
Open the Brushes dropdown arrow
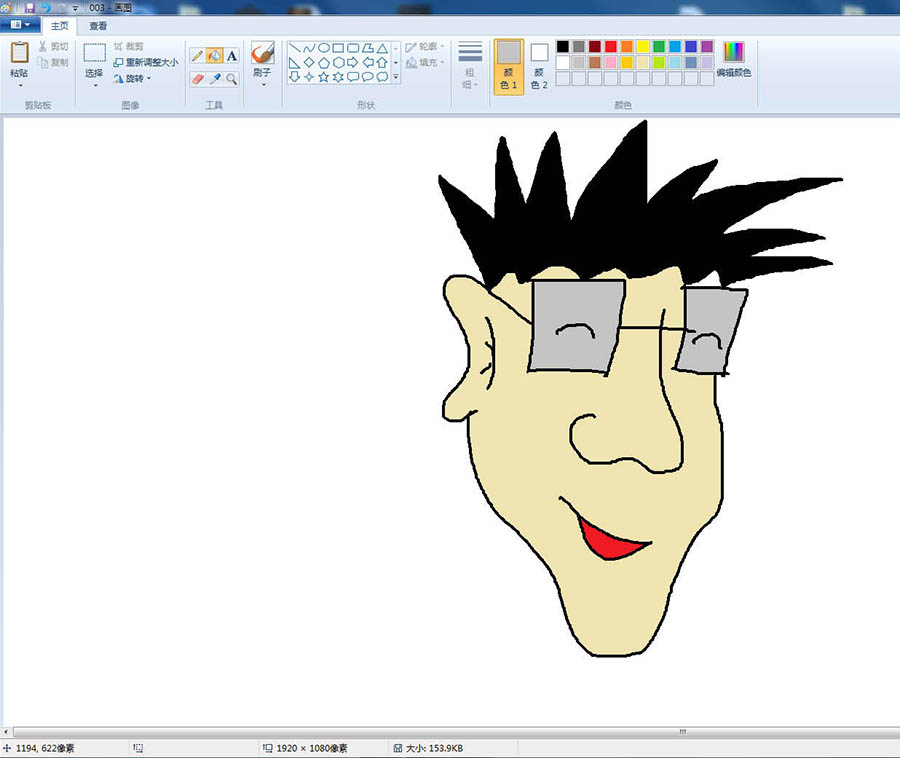pyautogui.click(x=263, y=85)
